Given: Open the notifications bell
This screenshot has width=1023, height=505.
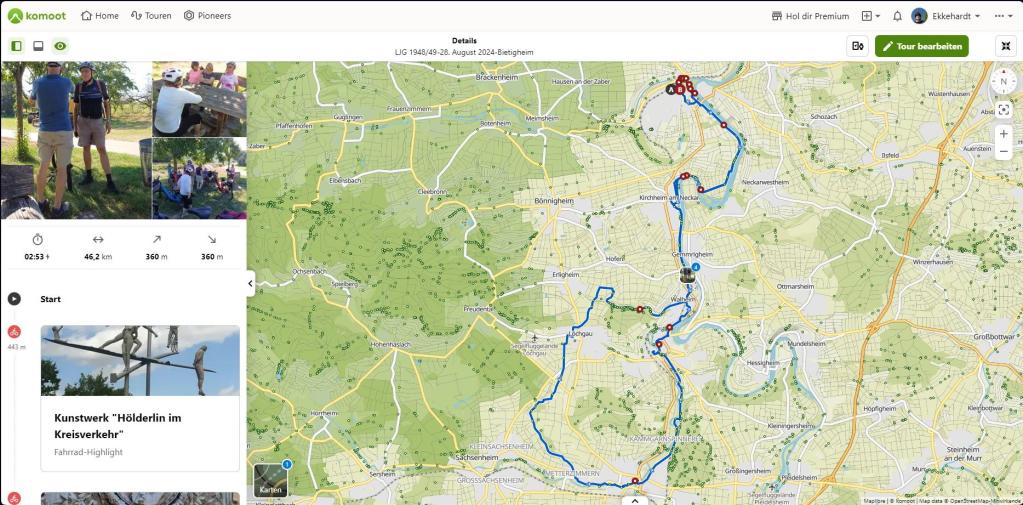Looking at the screenshot, I should [897, 16].
